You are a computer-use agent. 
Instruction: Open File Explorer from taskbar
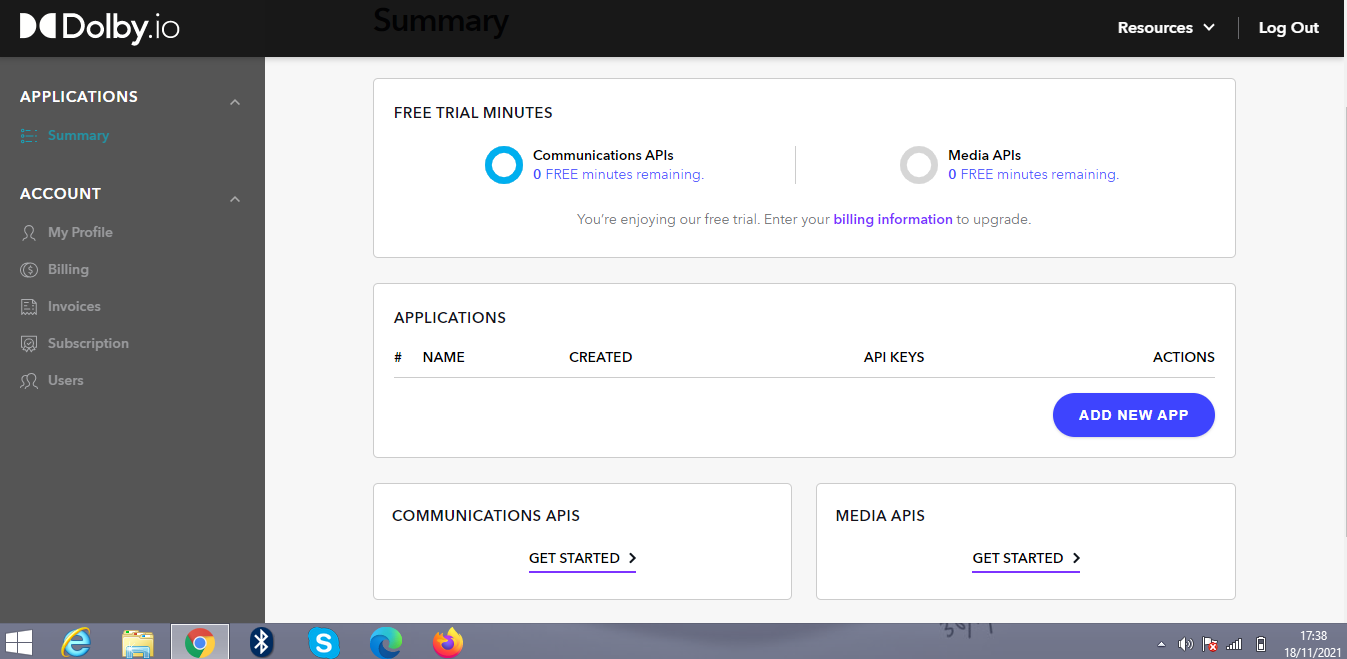point(137,642)
